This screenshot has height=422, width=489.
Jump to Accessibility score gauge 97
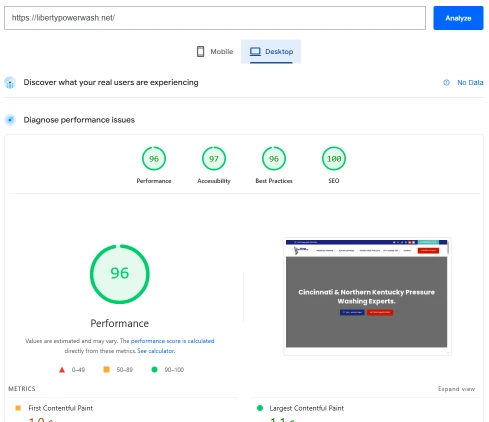click(214, 159)
